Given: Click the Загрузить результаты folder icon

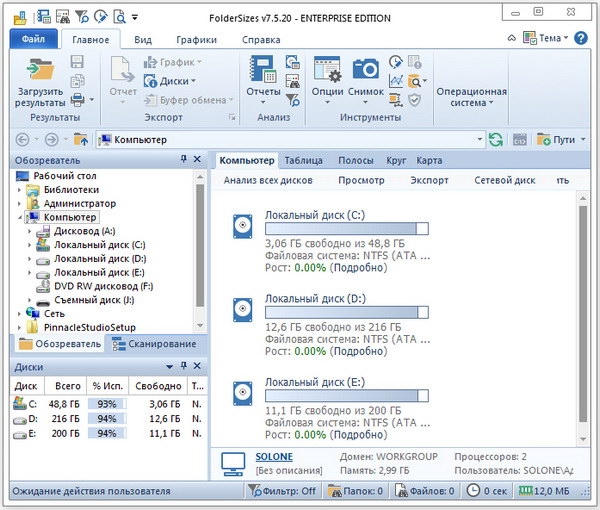Looking at the screenshot, I should click(40, 71).
